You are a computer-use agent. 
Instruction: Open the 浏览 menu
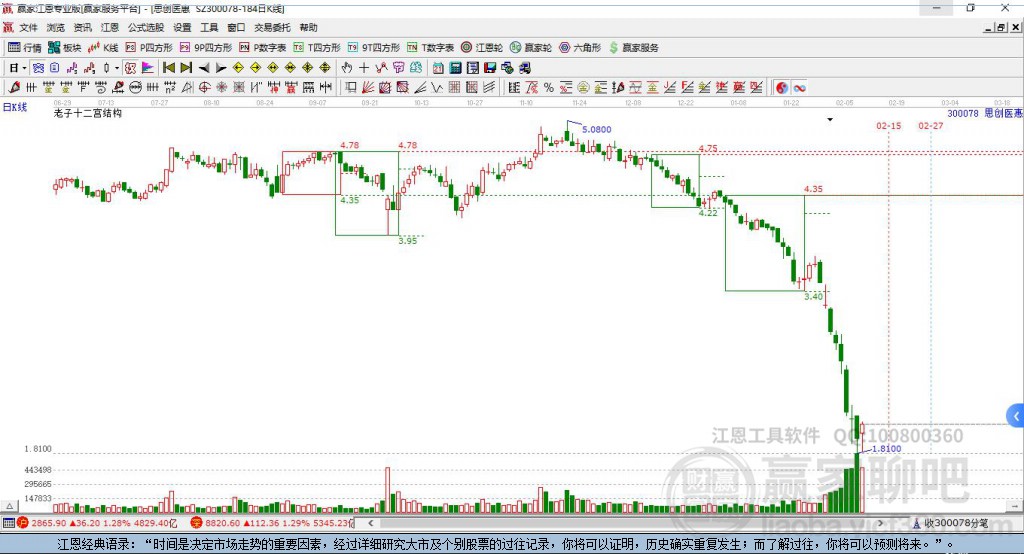pos(56,27)
